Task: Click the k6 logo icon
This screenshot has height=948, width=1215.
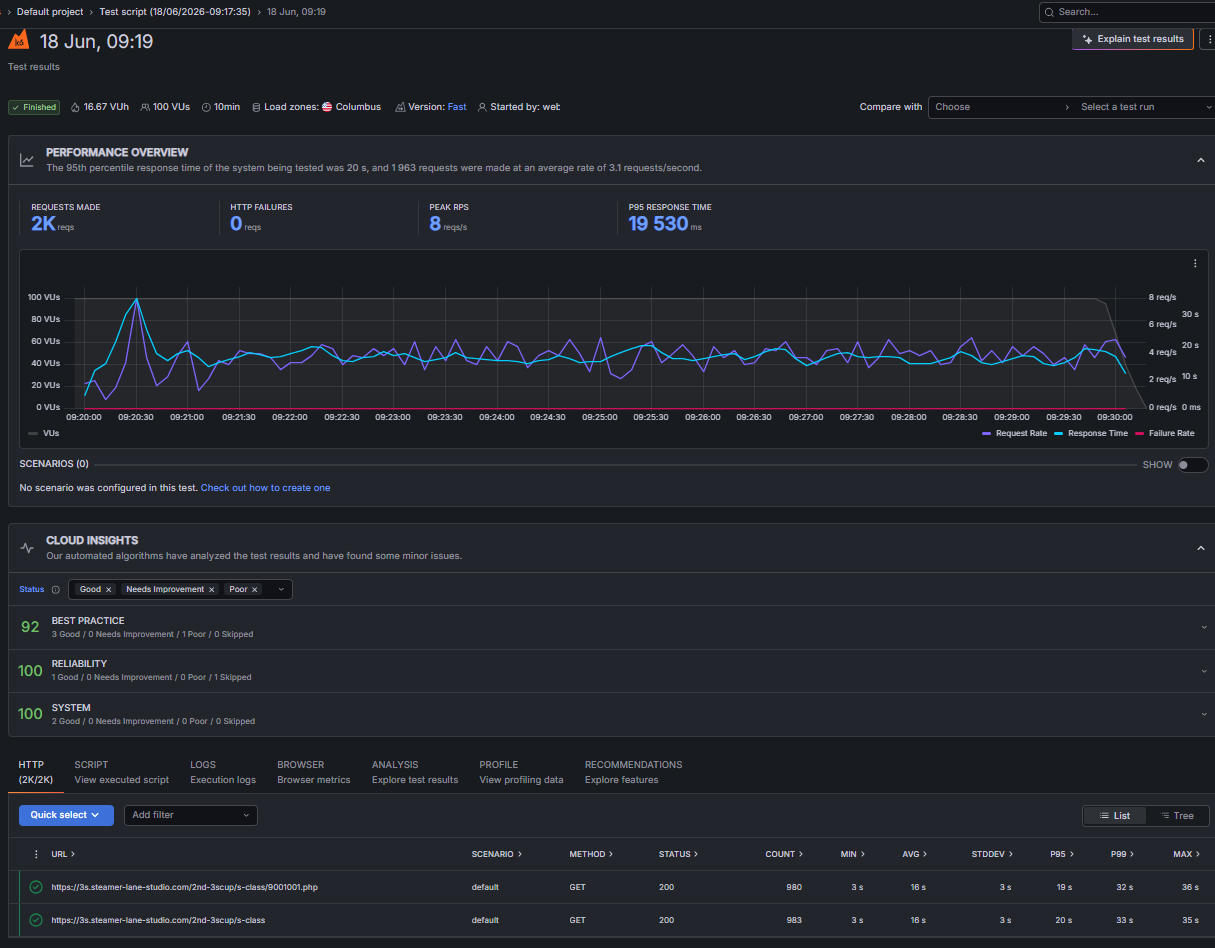Action: tap(19, 41)
